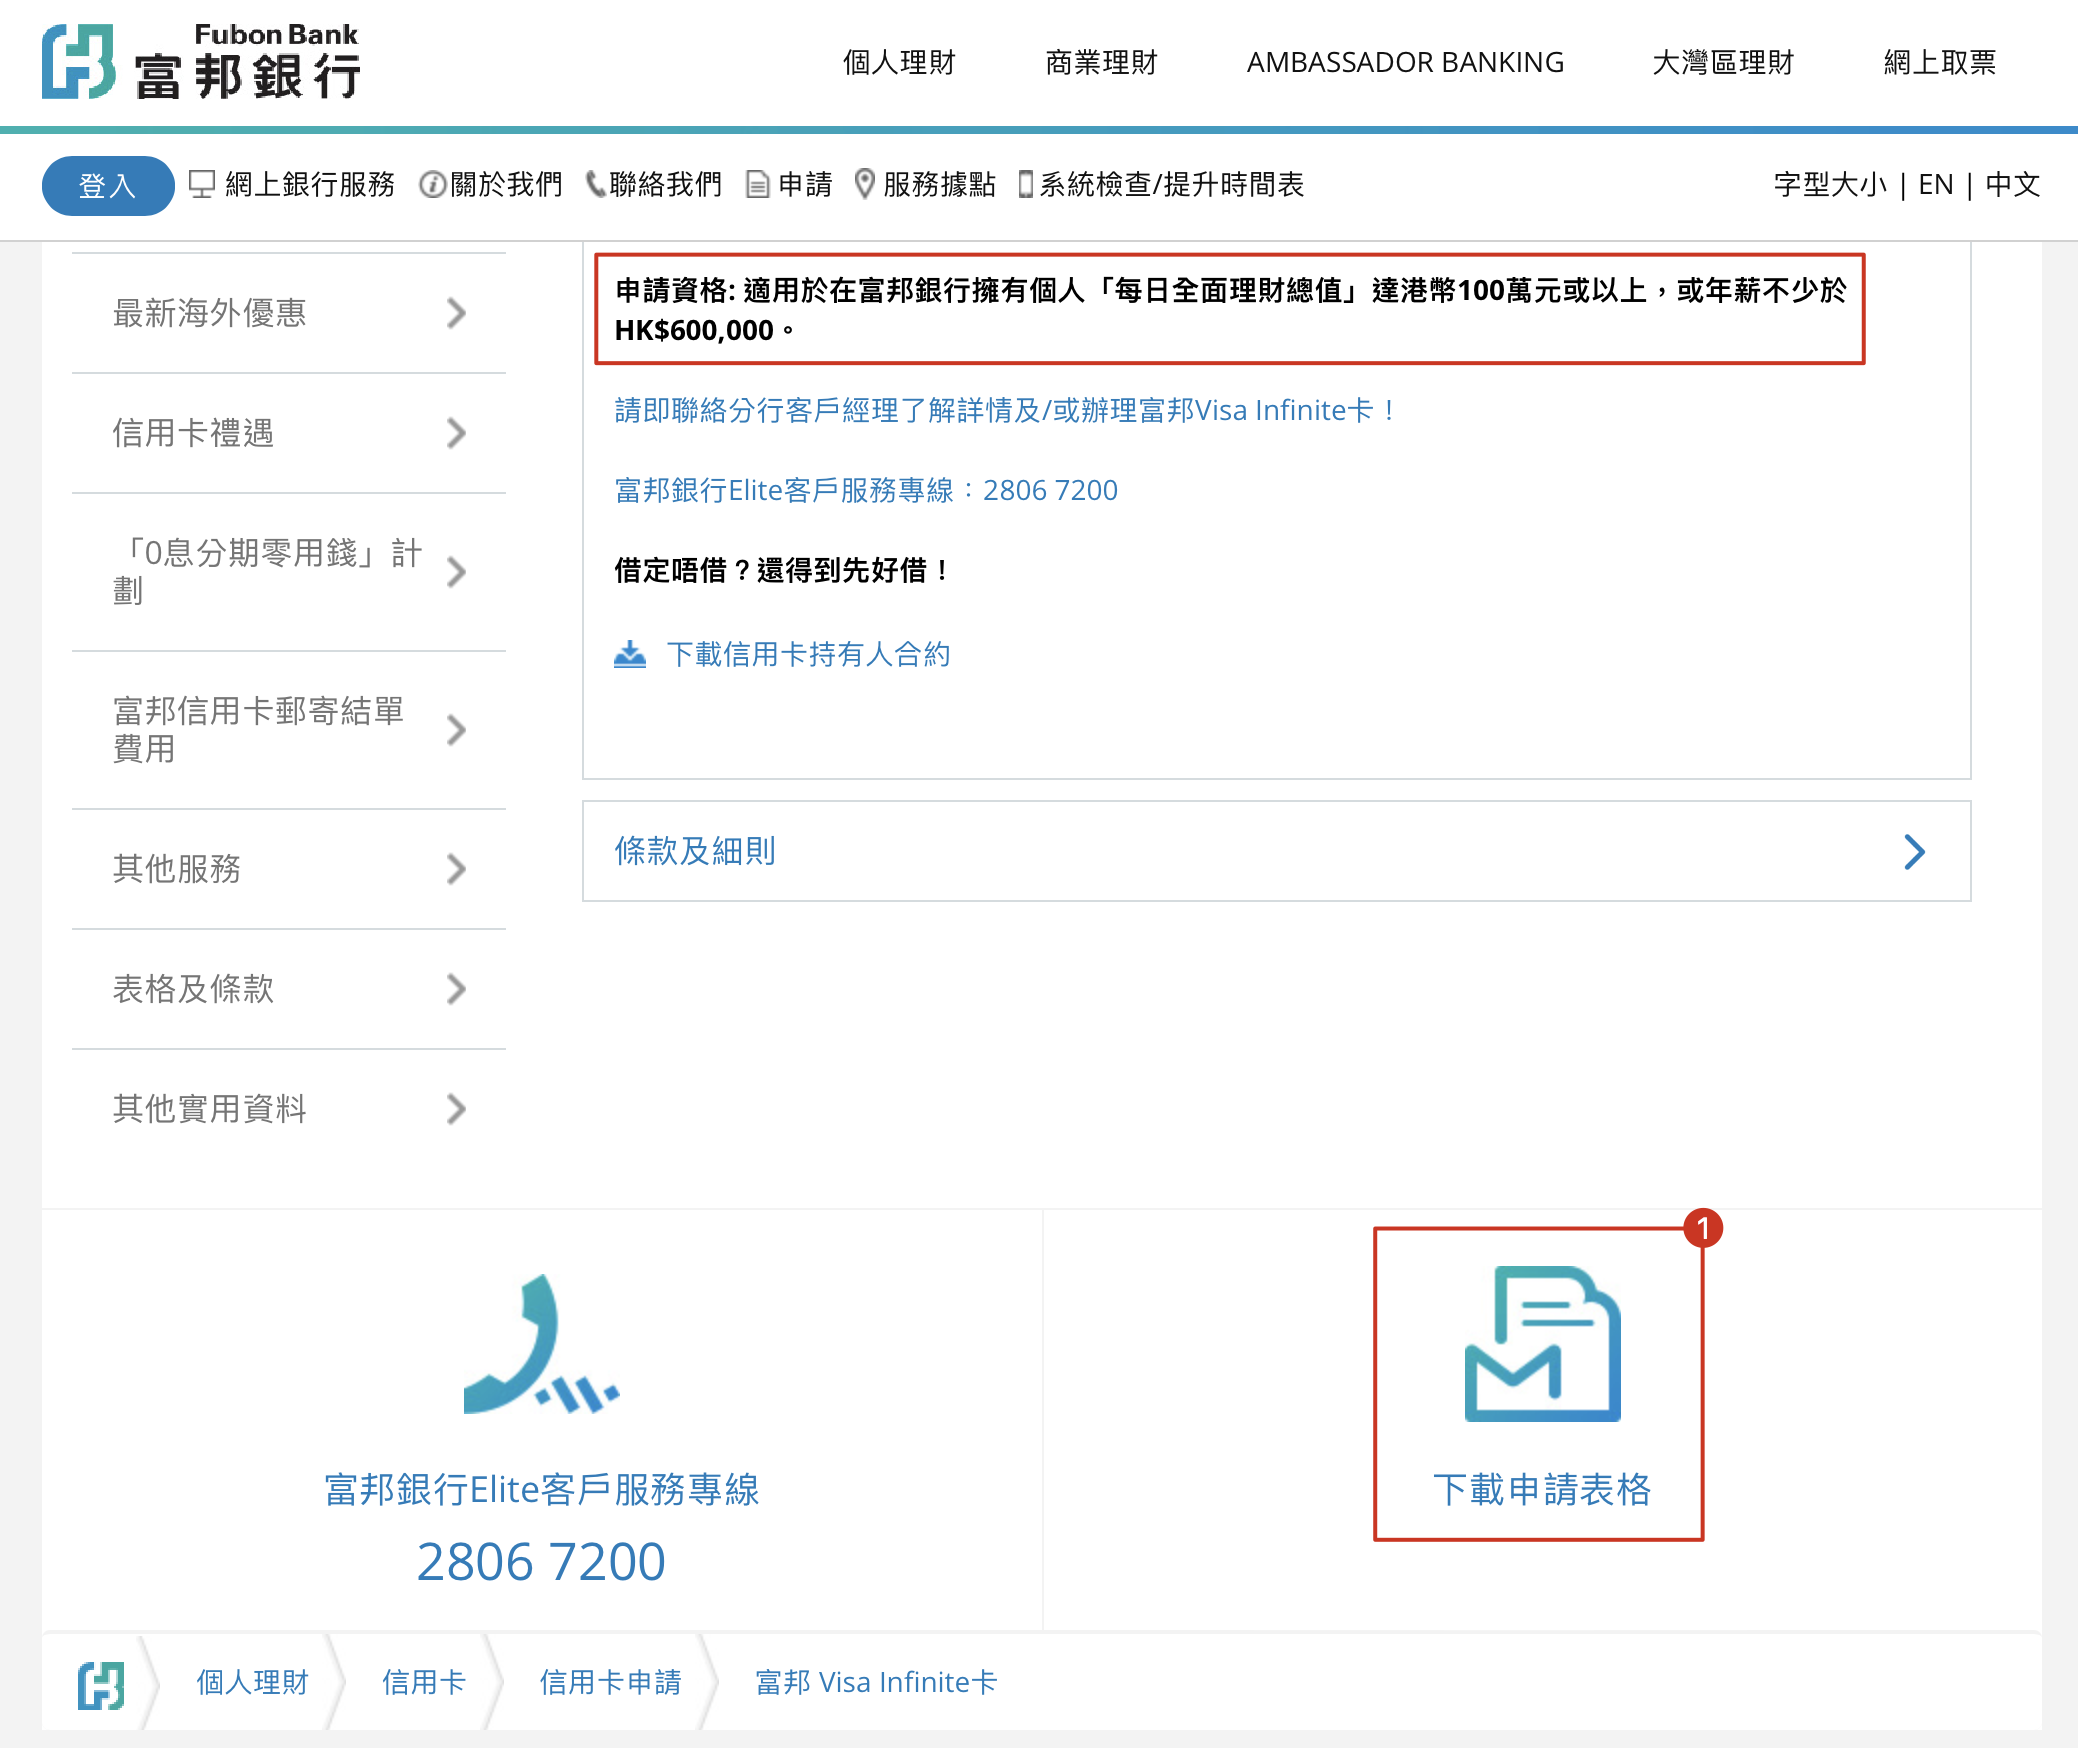2078x1748 pixels.
Task: Expand 其他服務 sidebar chevron
Action: [456, 869]
